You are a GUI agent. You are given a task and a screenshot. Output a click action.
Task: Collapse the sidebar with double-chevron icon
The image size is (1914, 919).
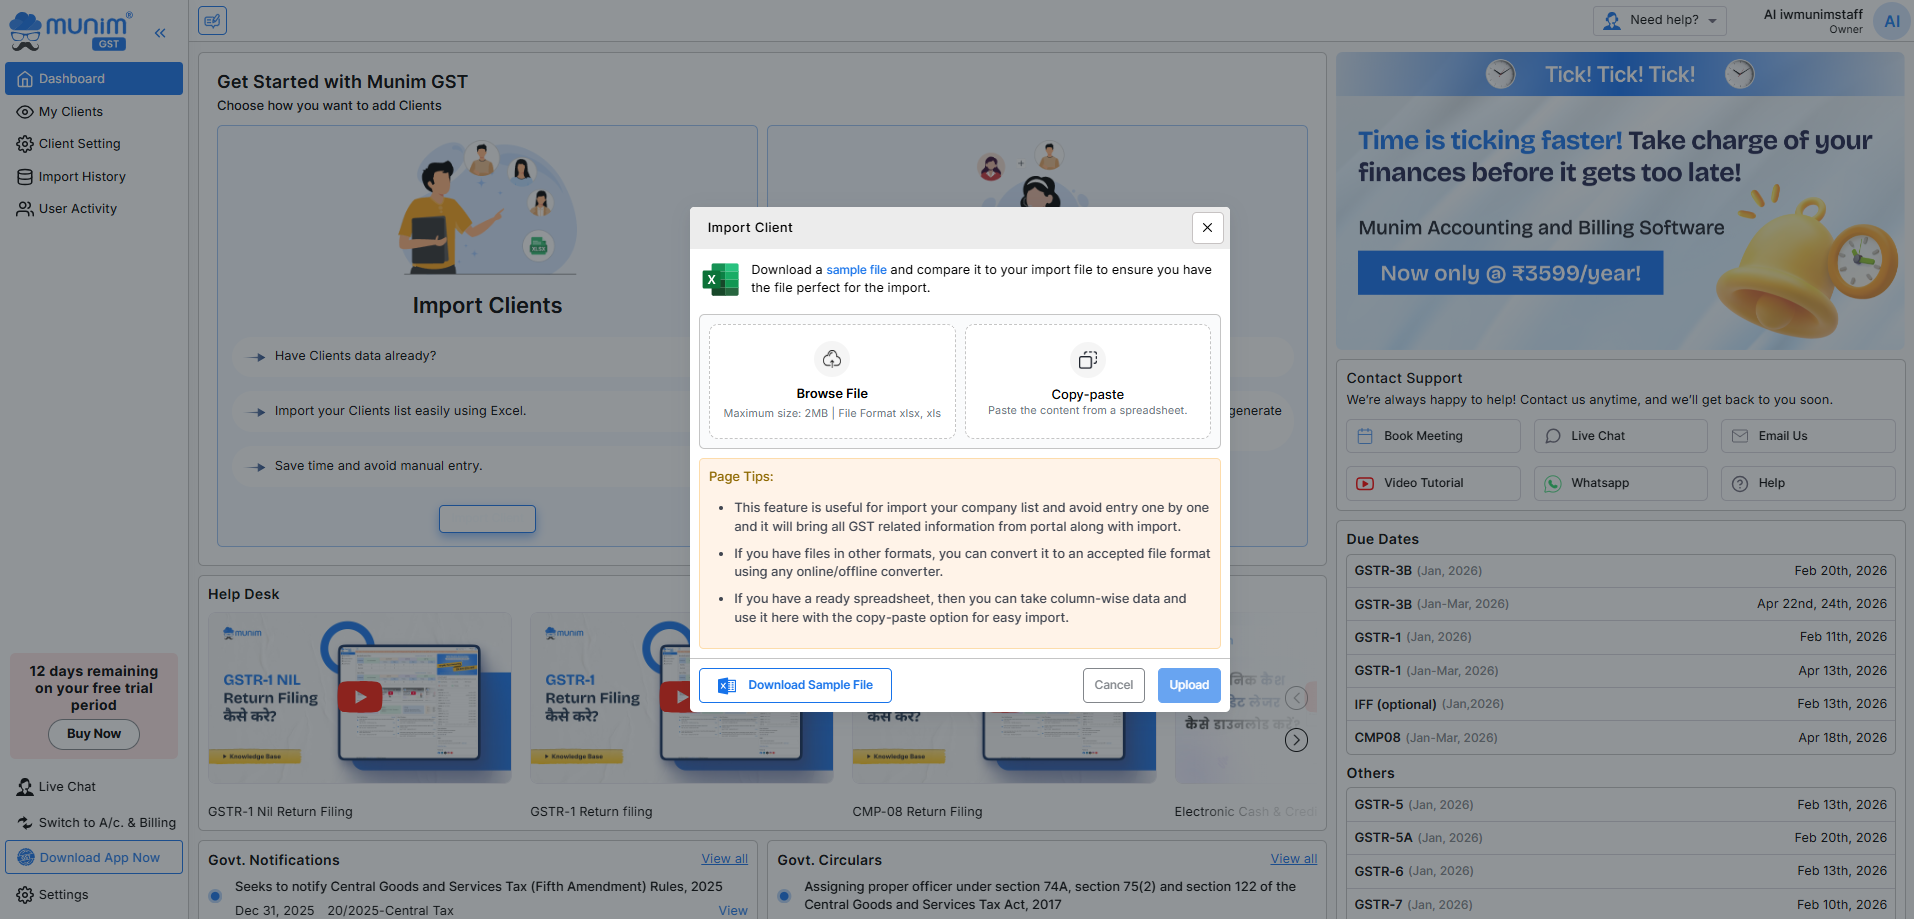[160, 33]
